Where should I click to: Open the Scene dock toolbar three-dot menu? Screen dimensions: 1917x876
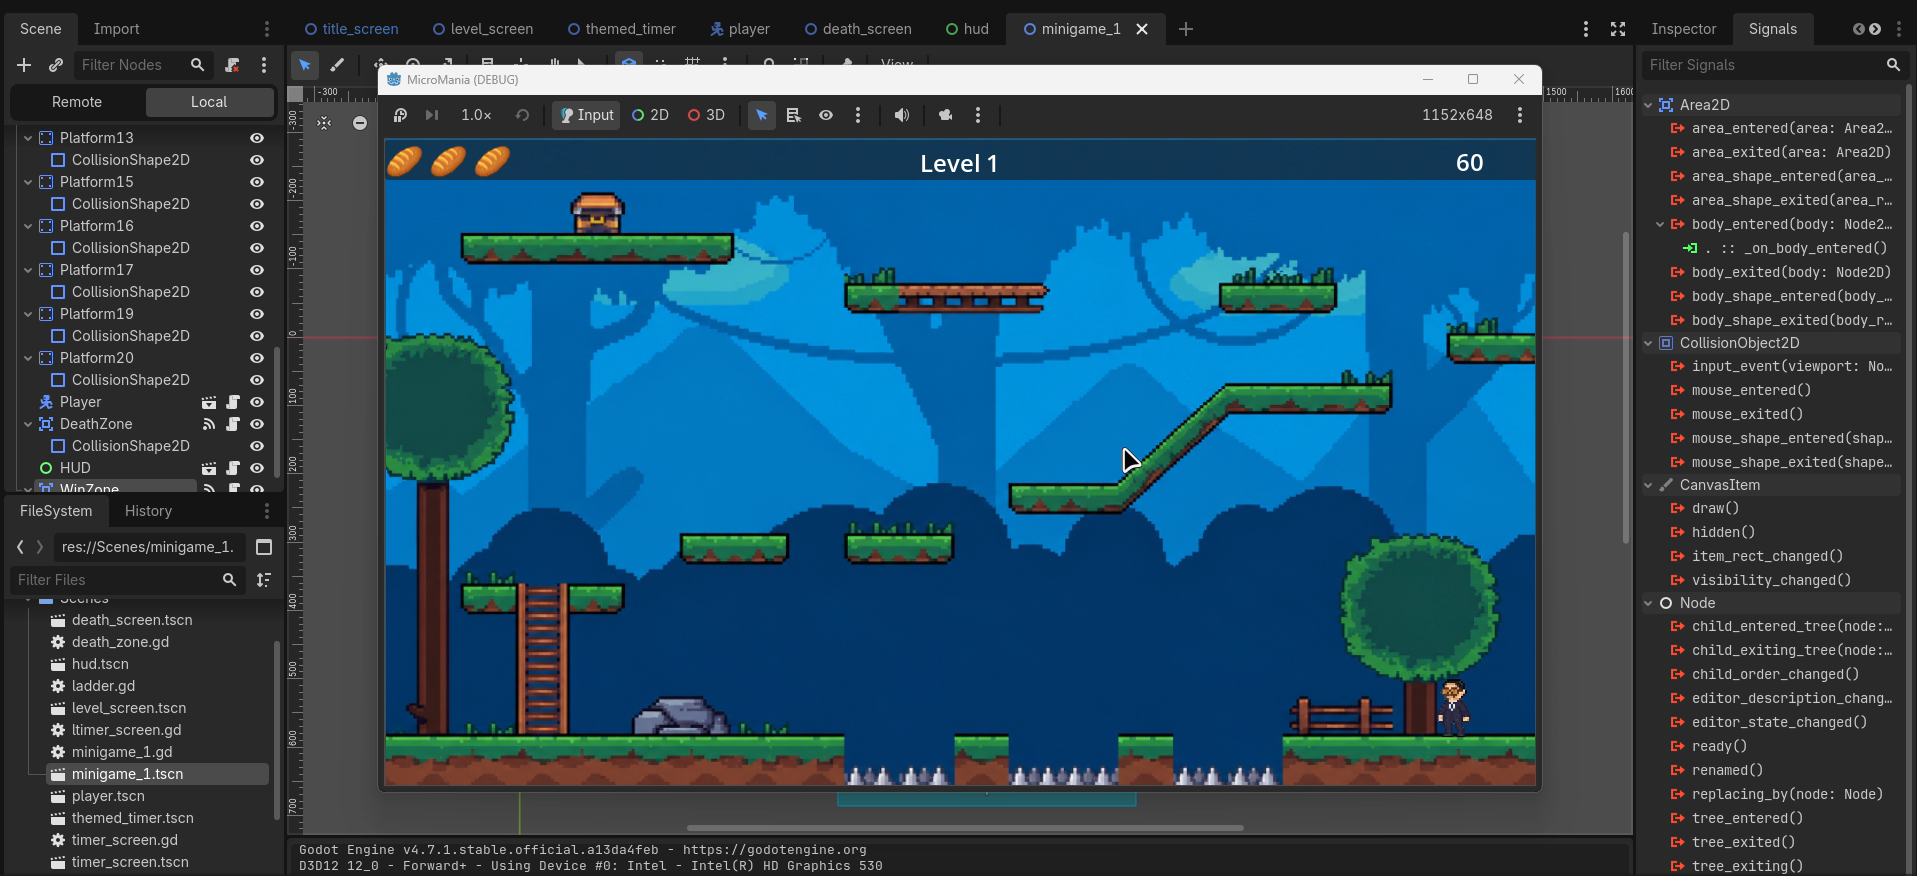coord(264,65)
